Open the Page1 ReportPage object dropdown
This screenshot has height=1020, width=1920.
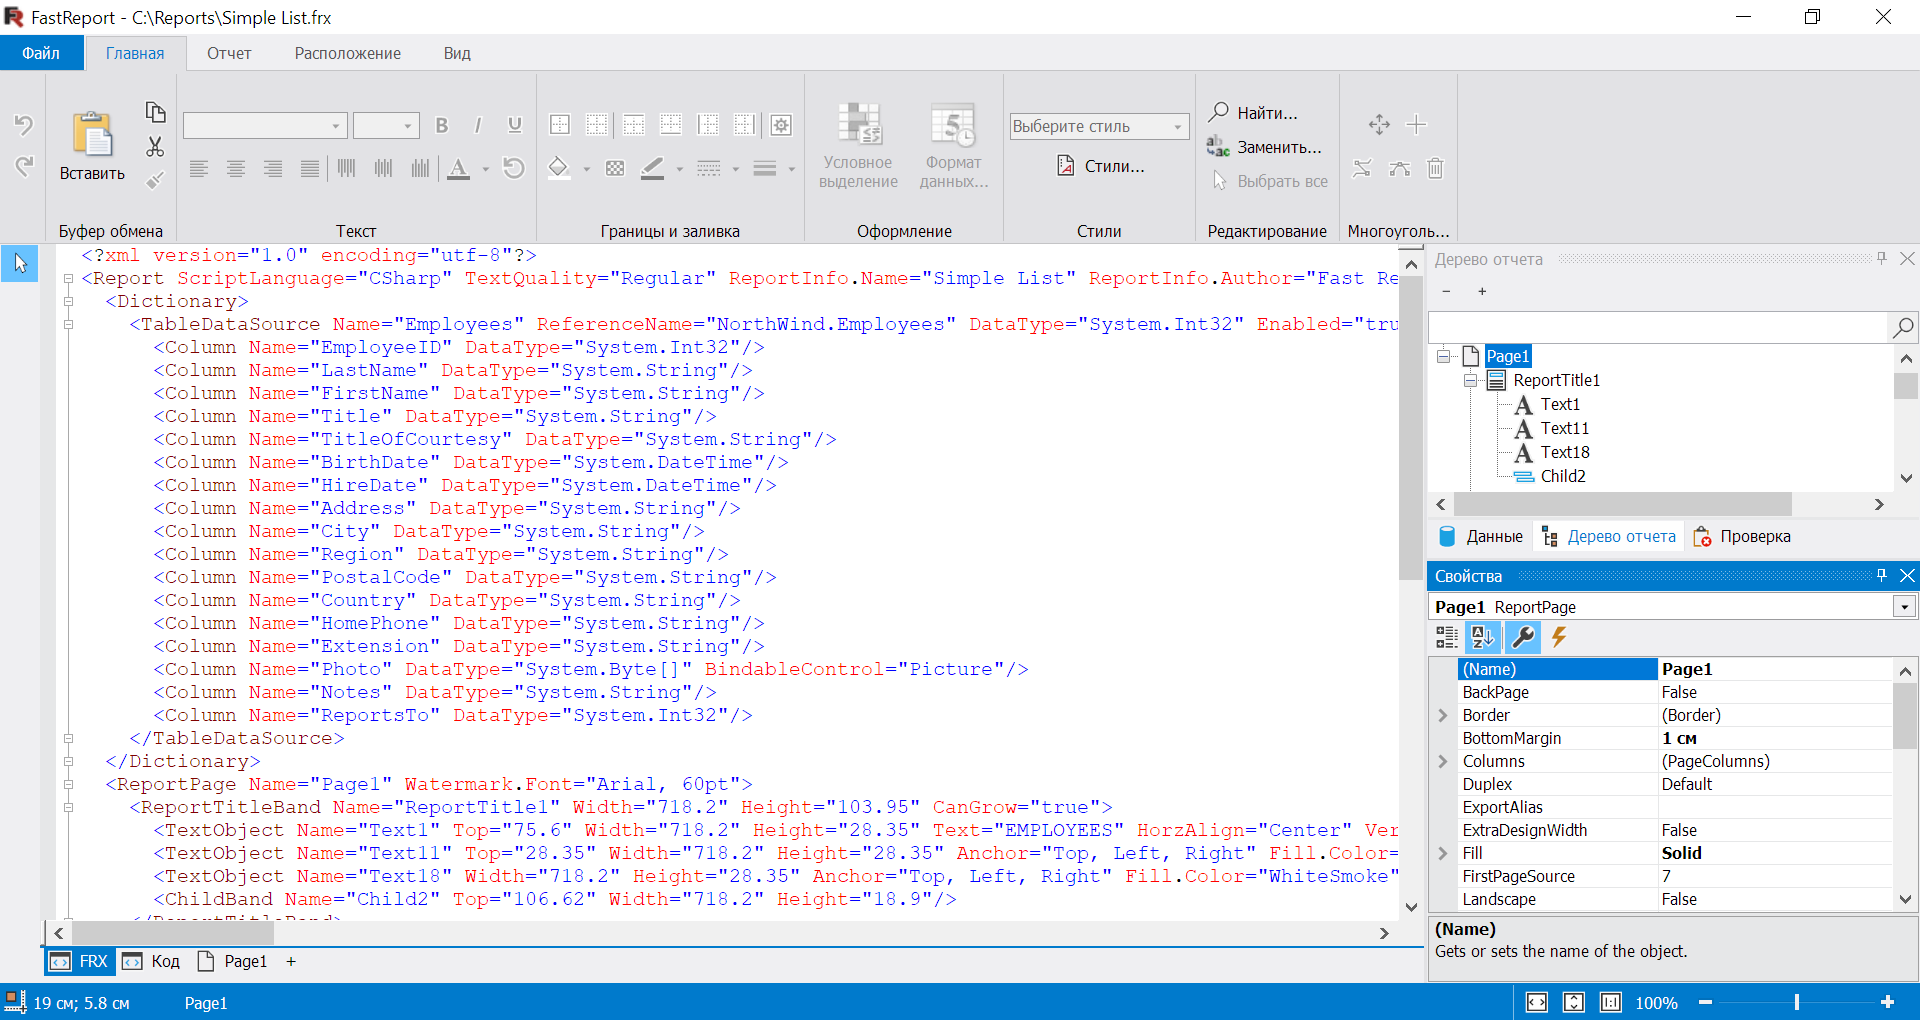click(x=1904, y=607)
